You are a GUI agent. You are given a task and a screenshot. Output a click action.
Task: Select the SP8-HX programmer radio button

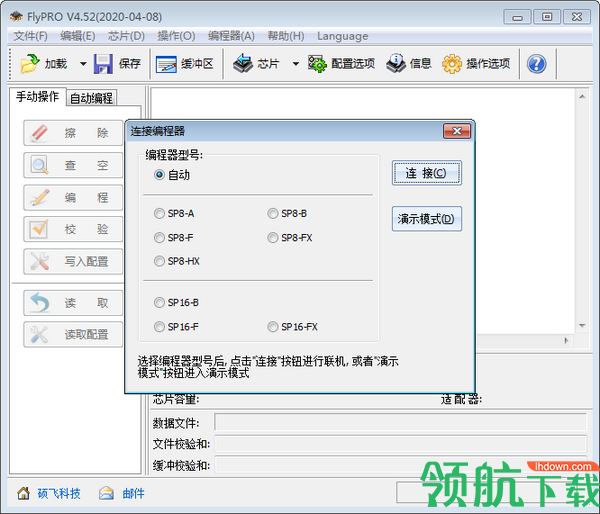(x=159, y=261)
